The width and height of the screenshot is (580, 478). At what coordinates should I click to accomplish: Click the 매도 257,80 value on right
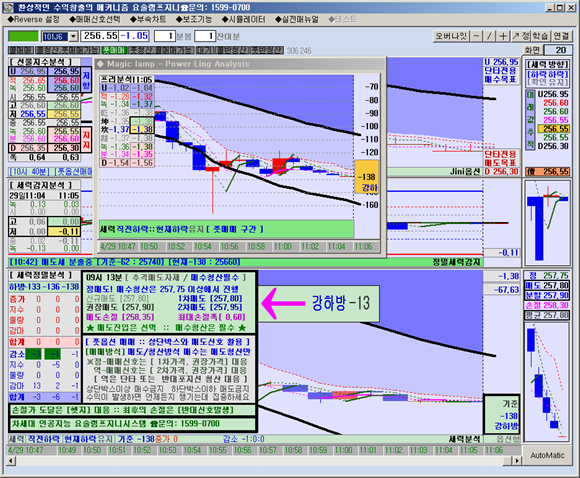coord(547,286)
